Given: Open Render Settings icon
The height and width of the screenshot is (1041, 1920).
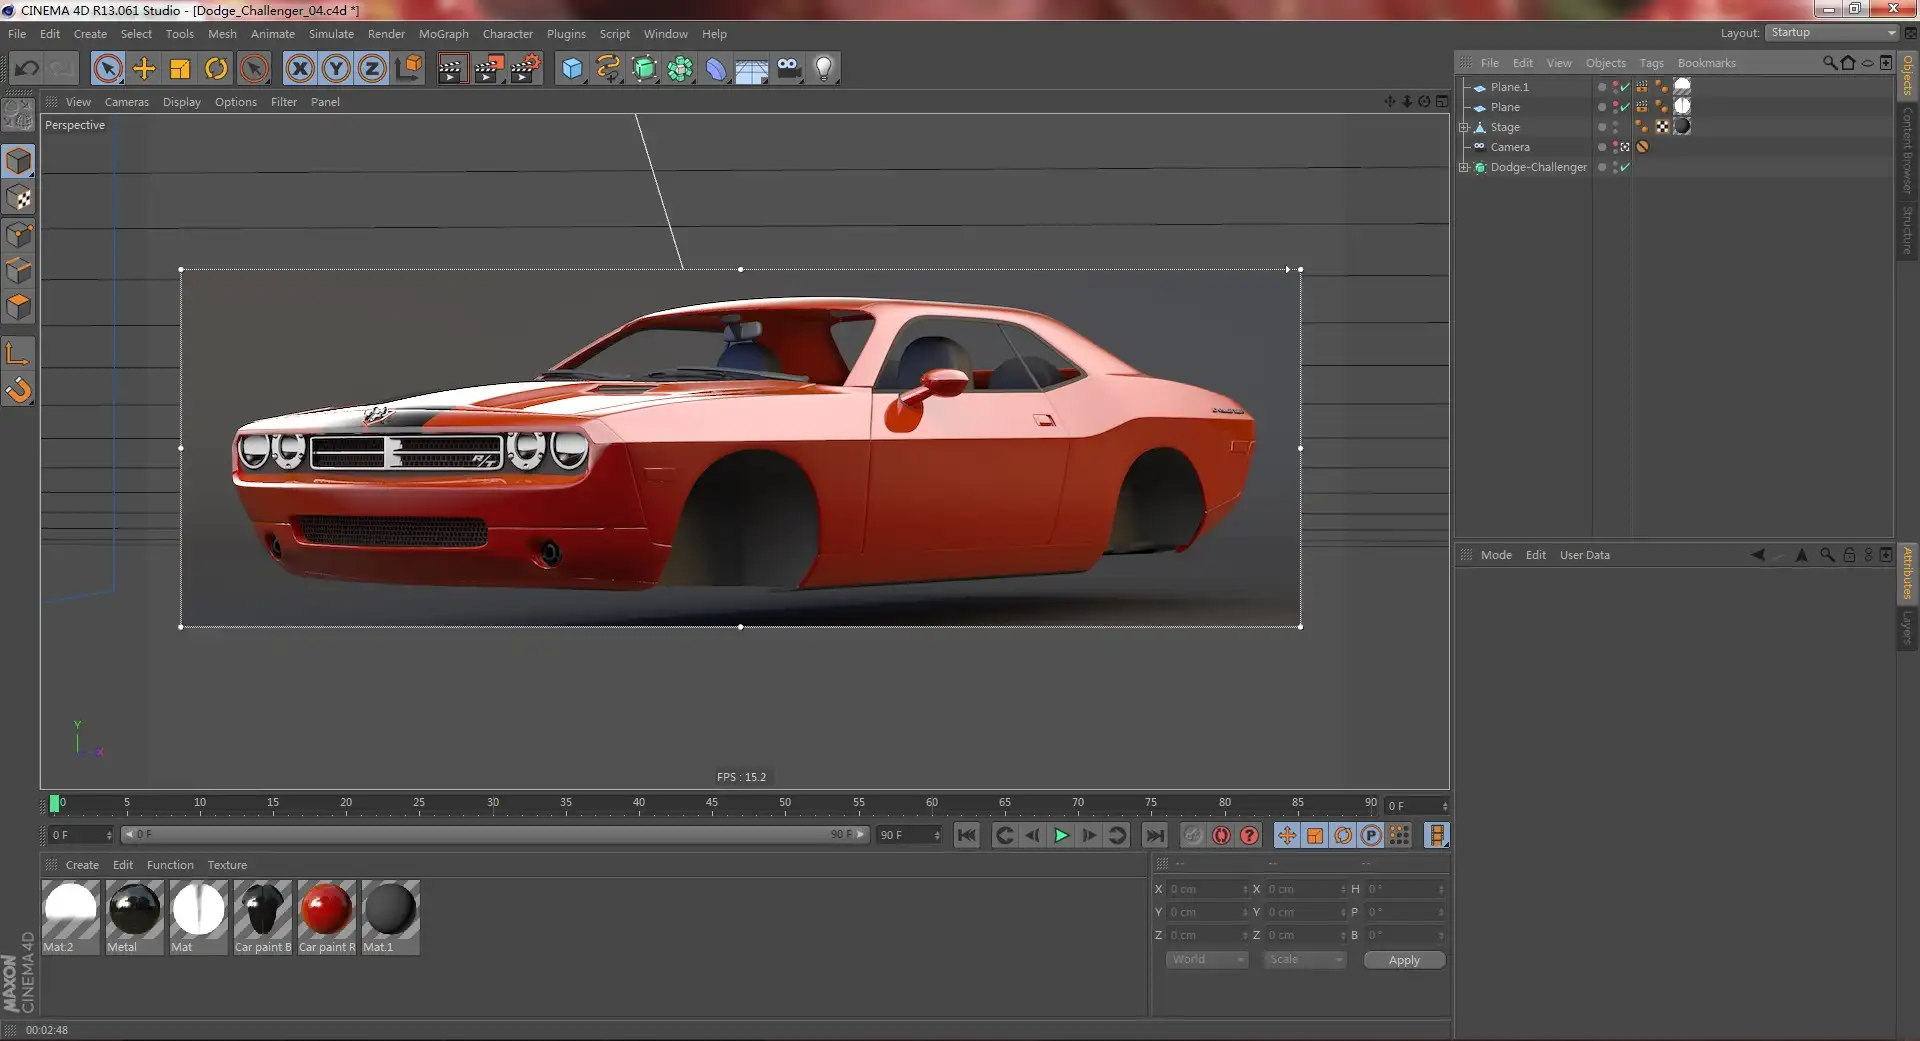Looking at the screenshot, I should 525,68.
